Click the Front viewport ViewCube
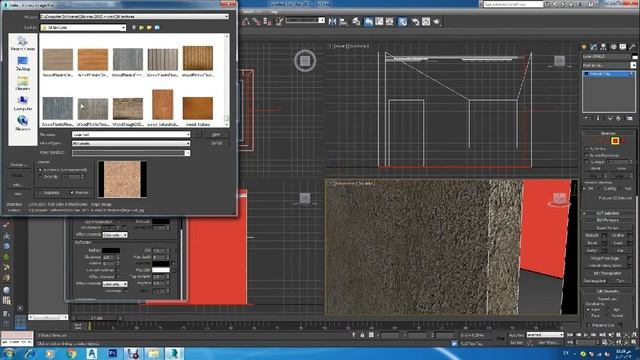The height and width of the screenshot is (360, 640). 559,61
